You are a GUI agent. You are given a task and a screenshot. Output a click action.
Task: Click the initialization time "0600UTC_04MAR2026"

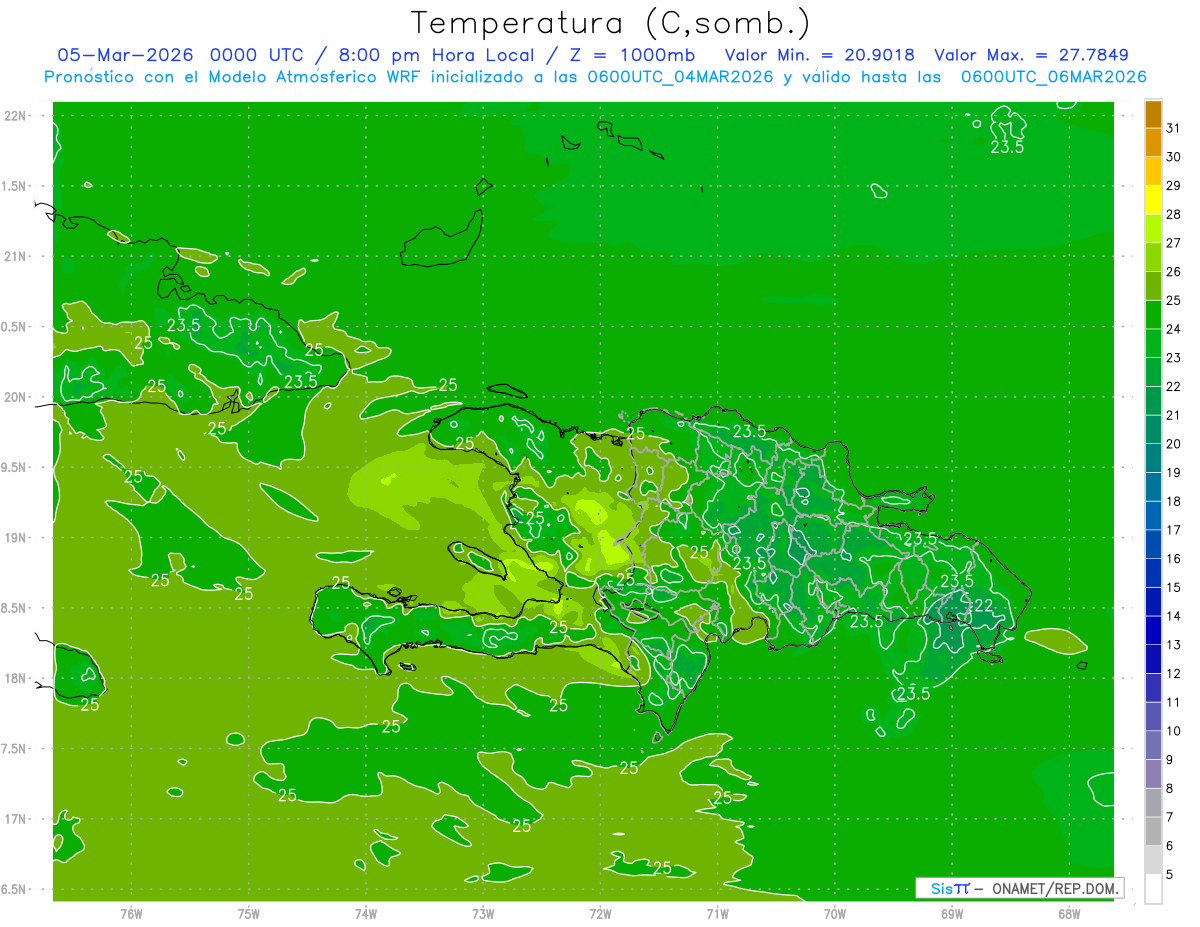click(x=682, y=77)
